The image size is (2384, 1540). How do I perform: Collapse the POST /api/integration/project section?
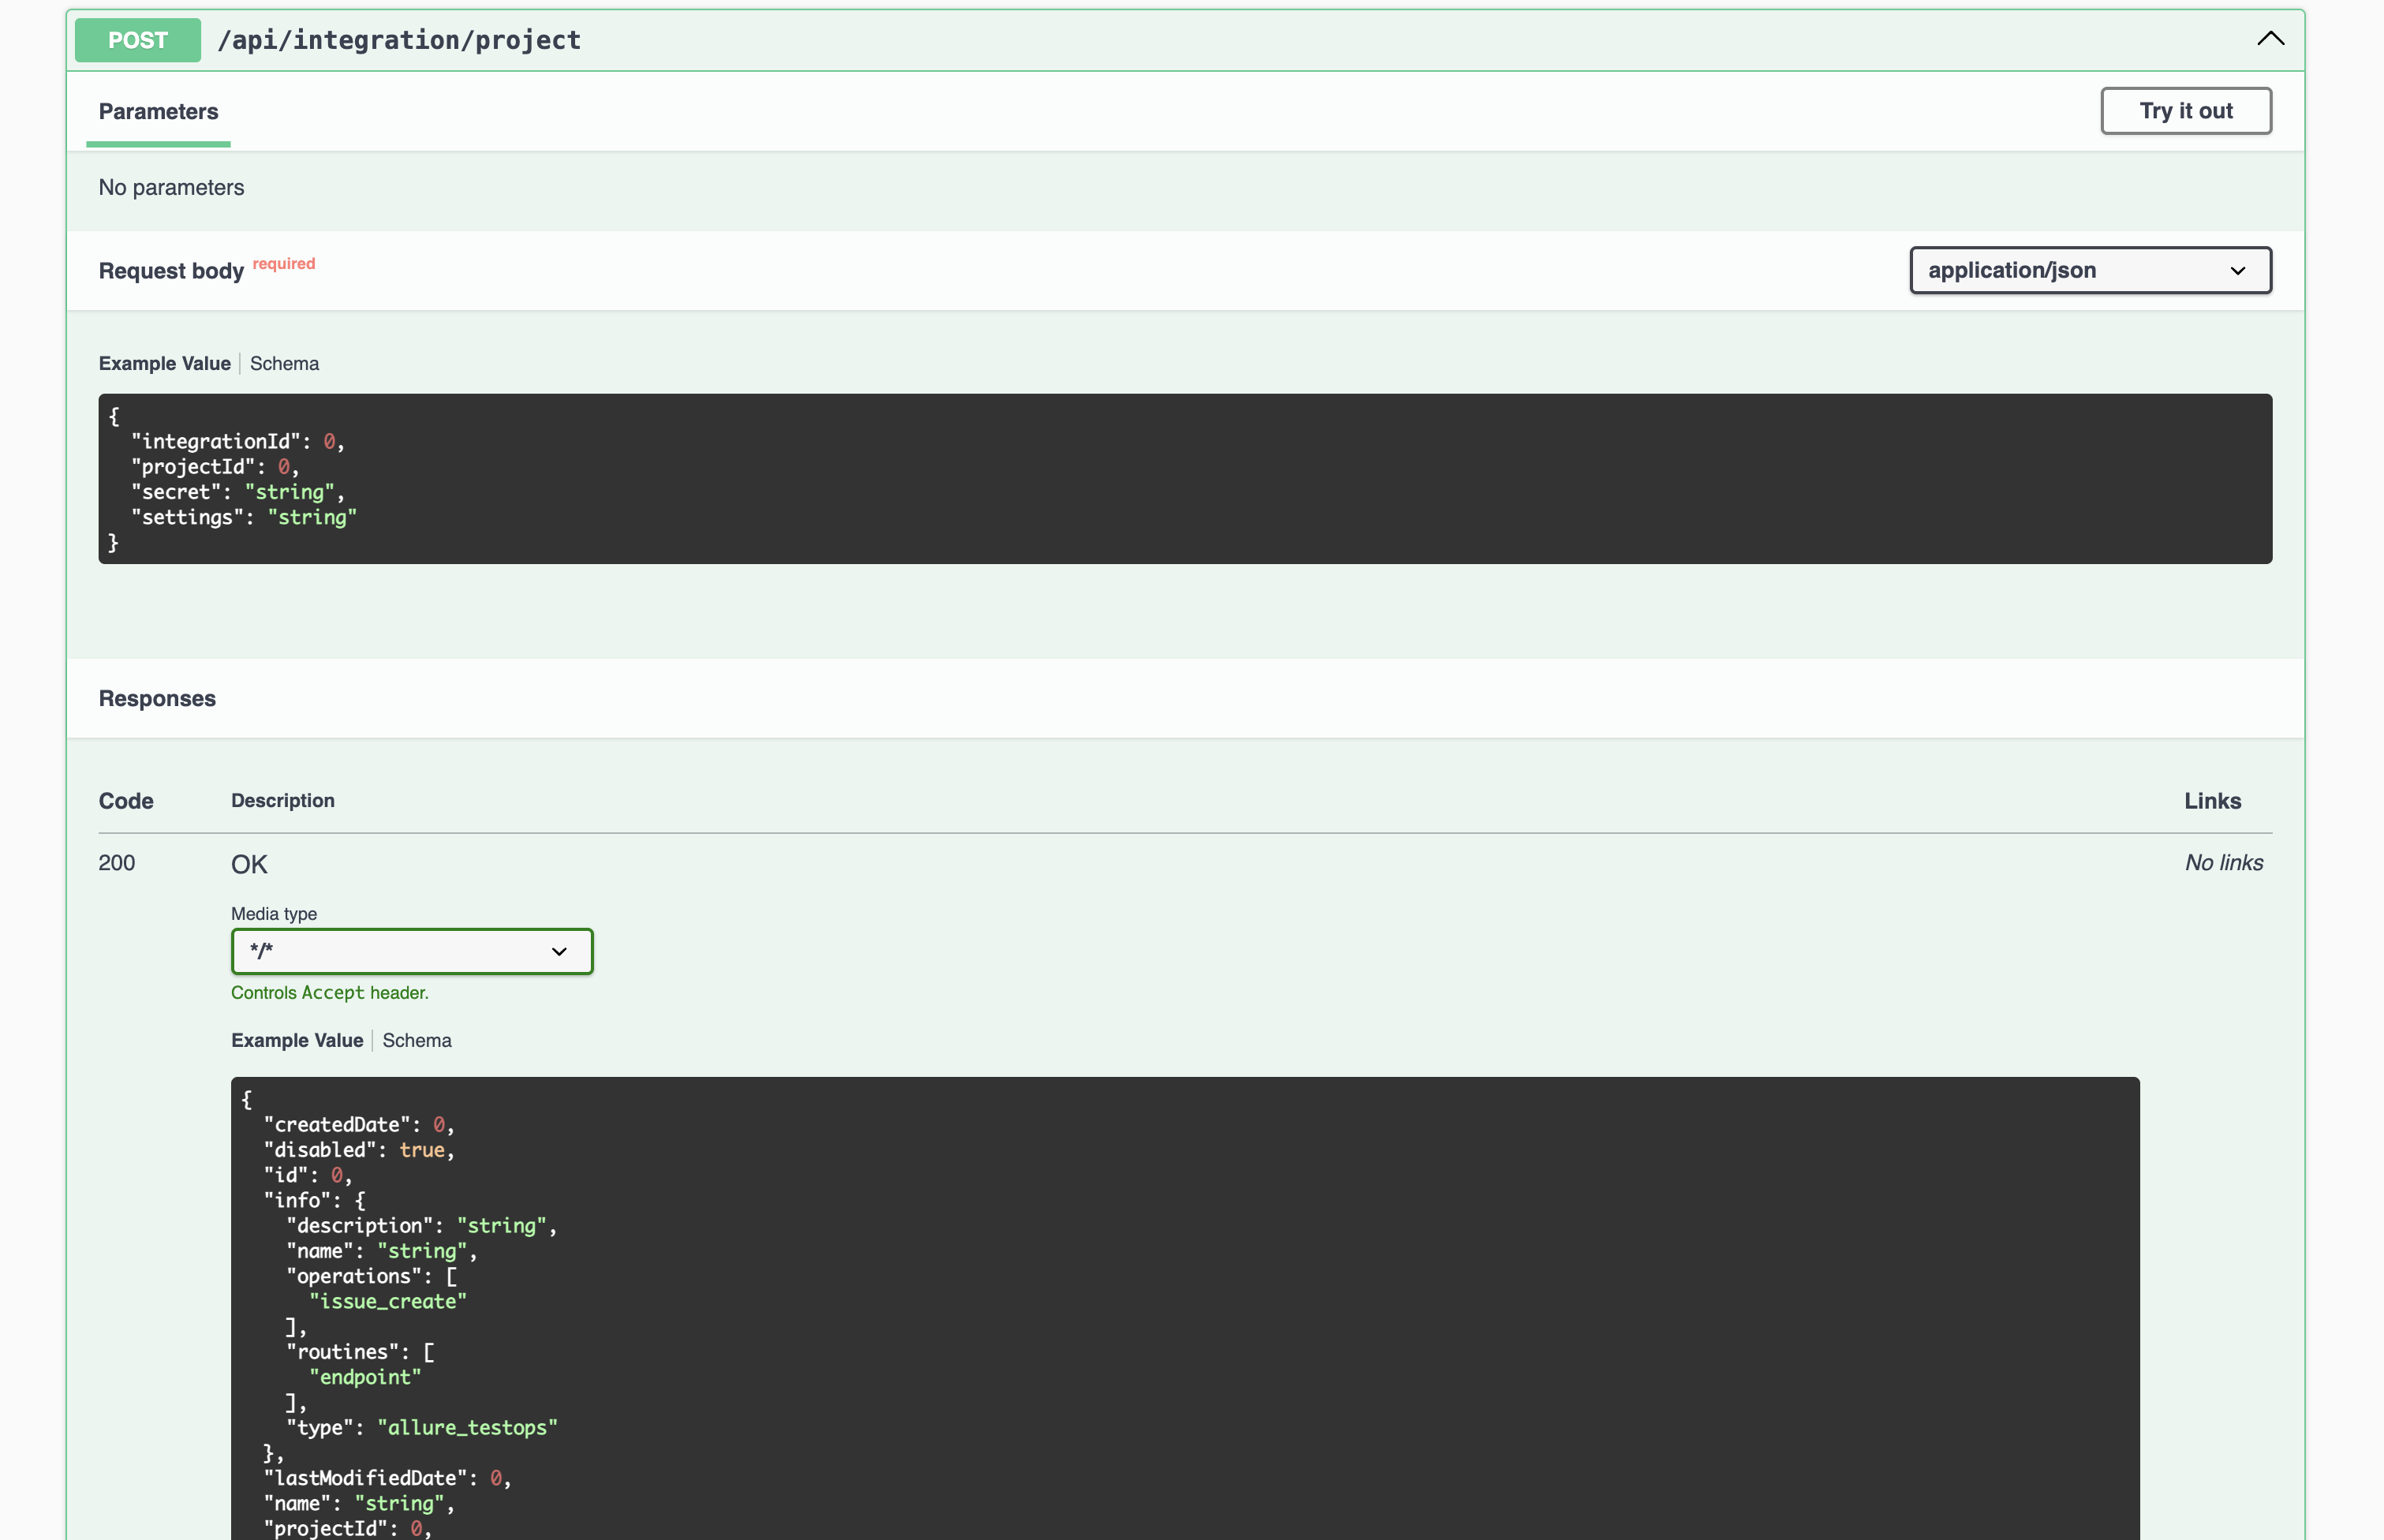[2270, 39]
